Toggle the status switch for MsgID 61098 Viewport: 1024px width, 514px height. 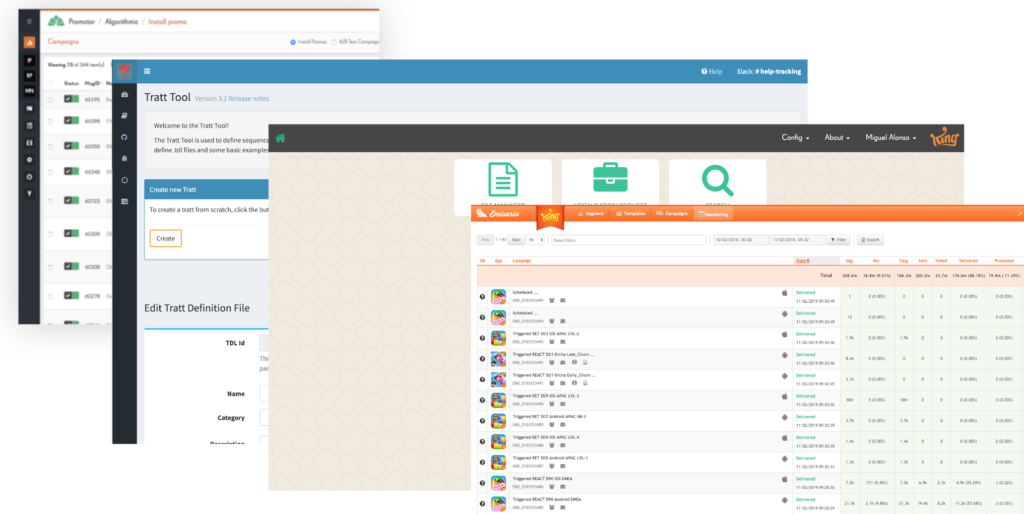tap(71, 121)
